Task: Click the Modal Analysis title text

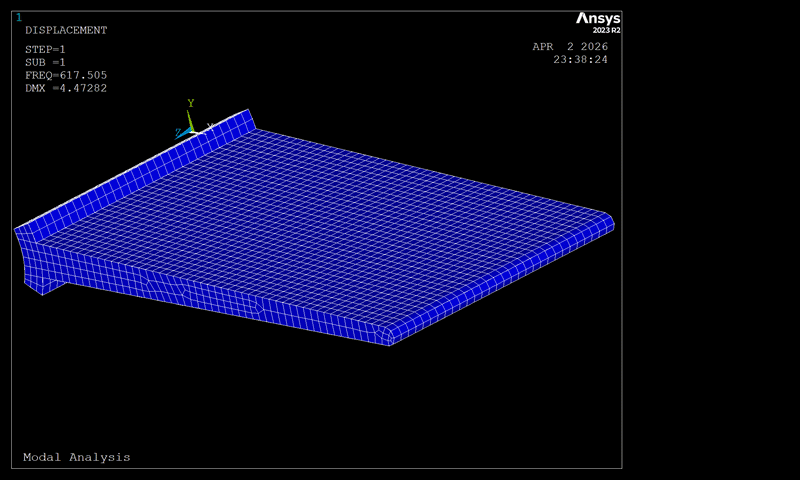Action: point(77,457)
